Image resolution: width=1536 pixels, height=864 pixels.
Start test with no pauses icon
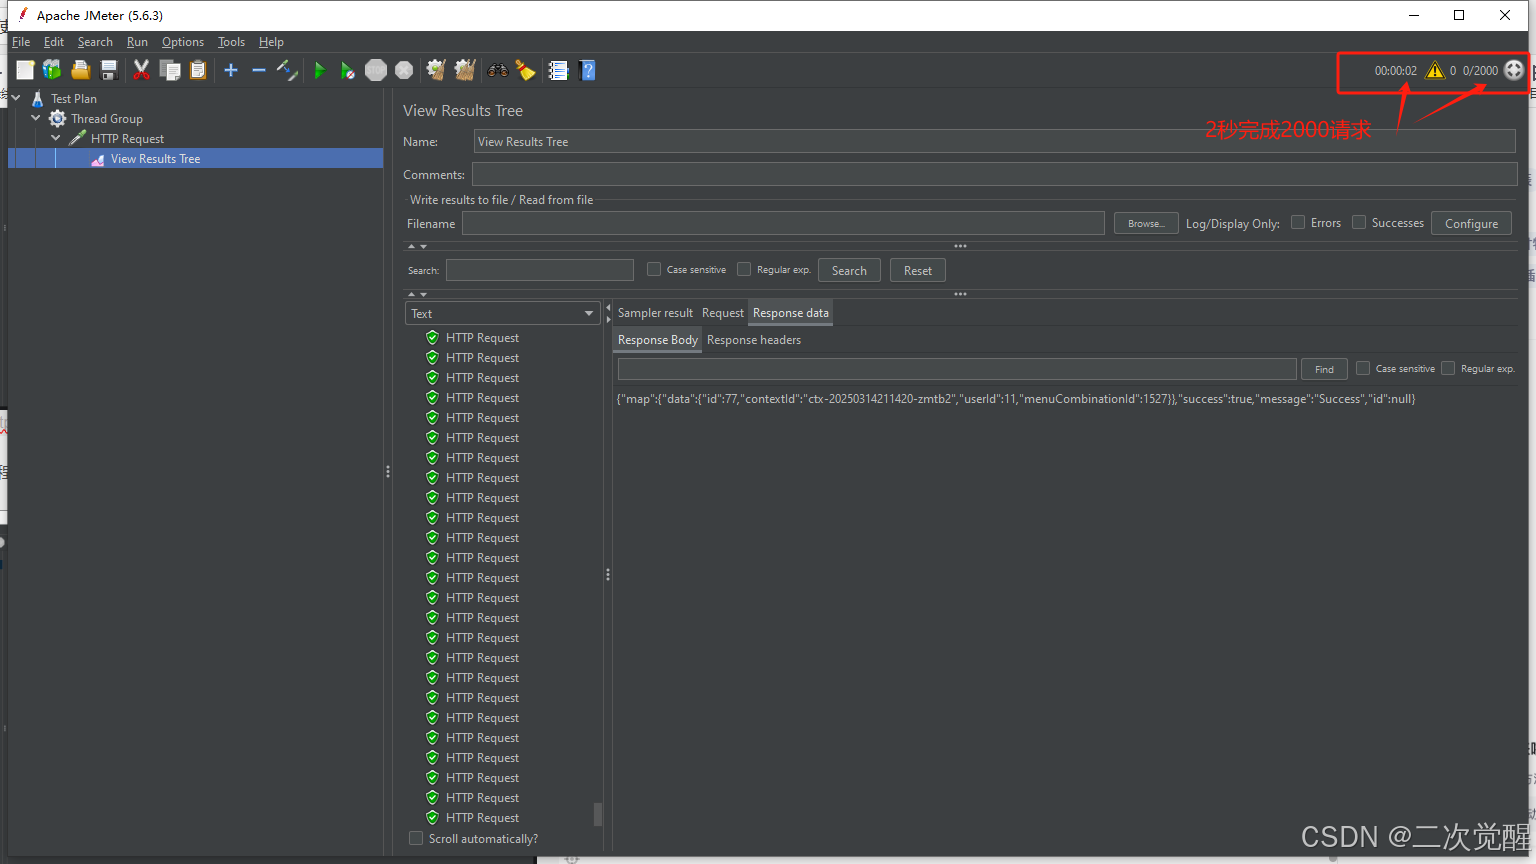[347, 70]
